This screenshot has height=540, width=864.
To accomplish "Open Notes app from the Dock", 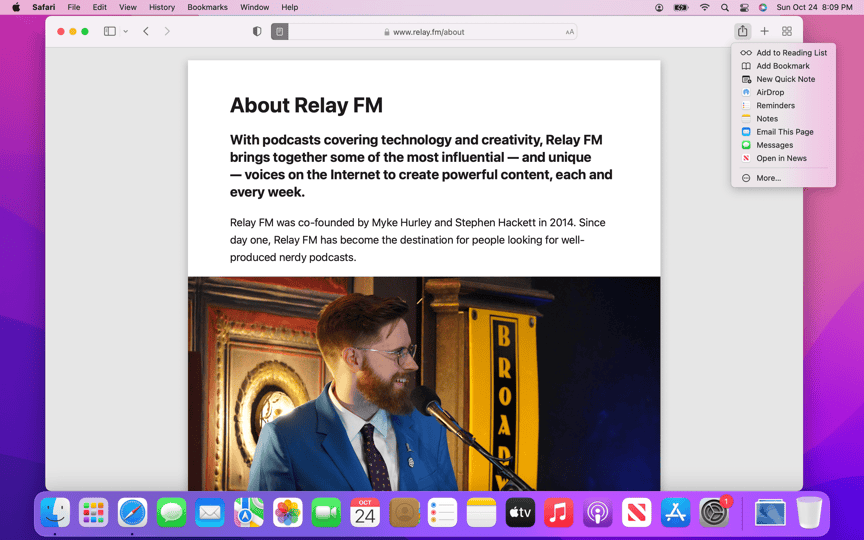I will pos(481,512).
